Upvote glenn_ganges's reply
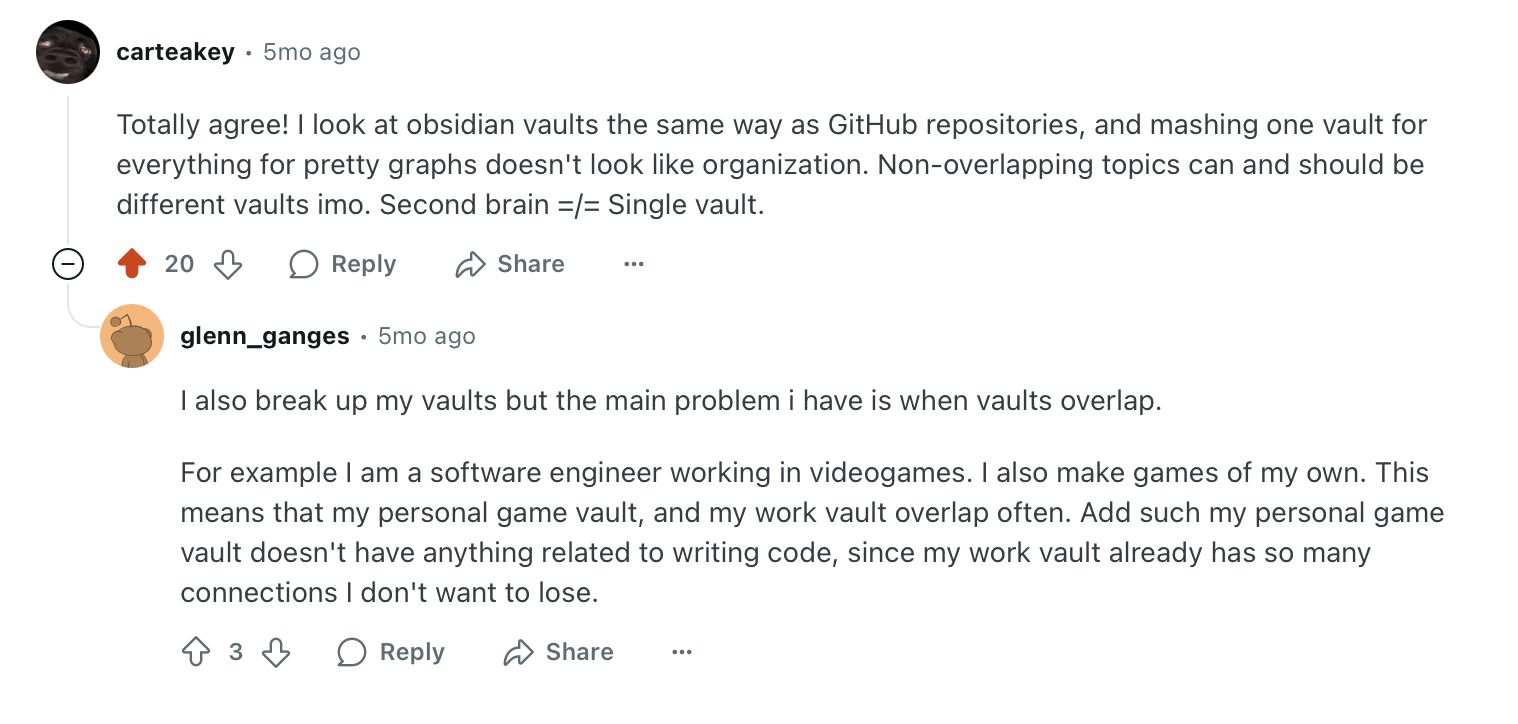 tap(196, 652)
